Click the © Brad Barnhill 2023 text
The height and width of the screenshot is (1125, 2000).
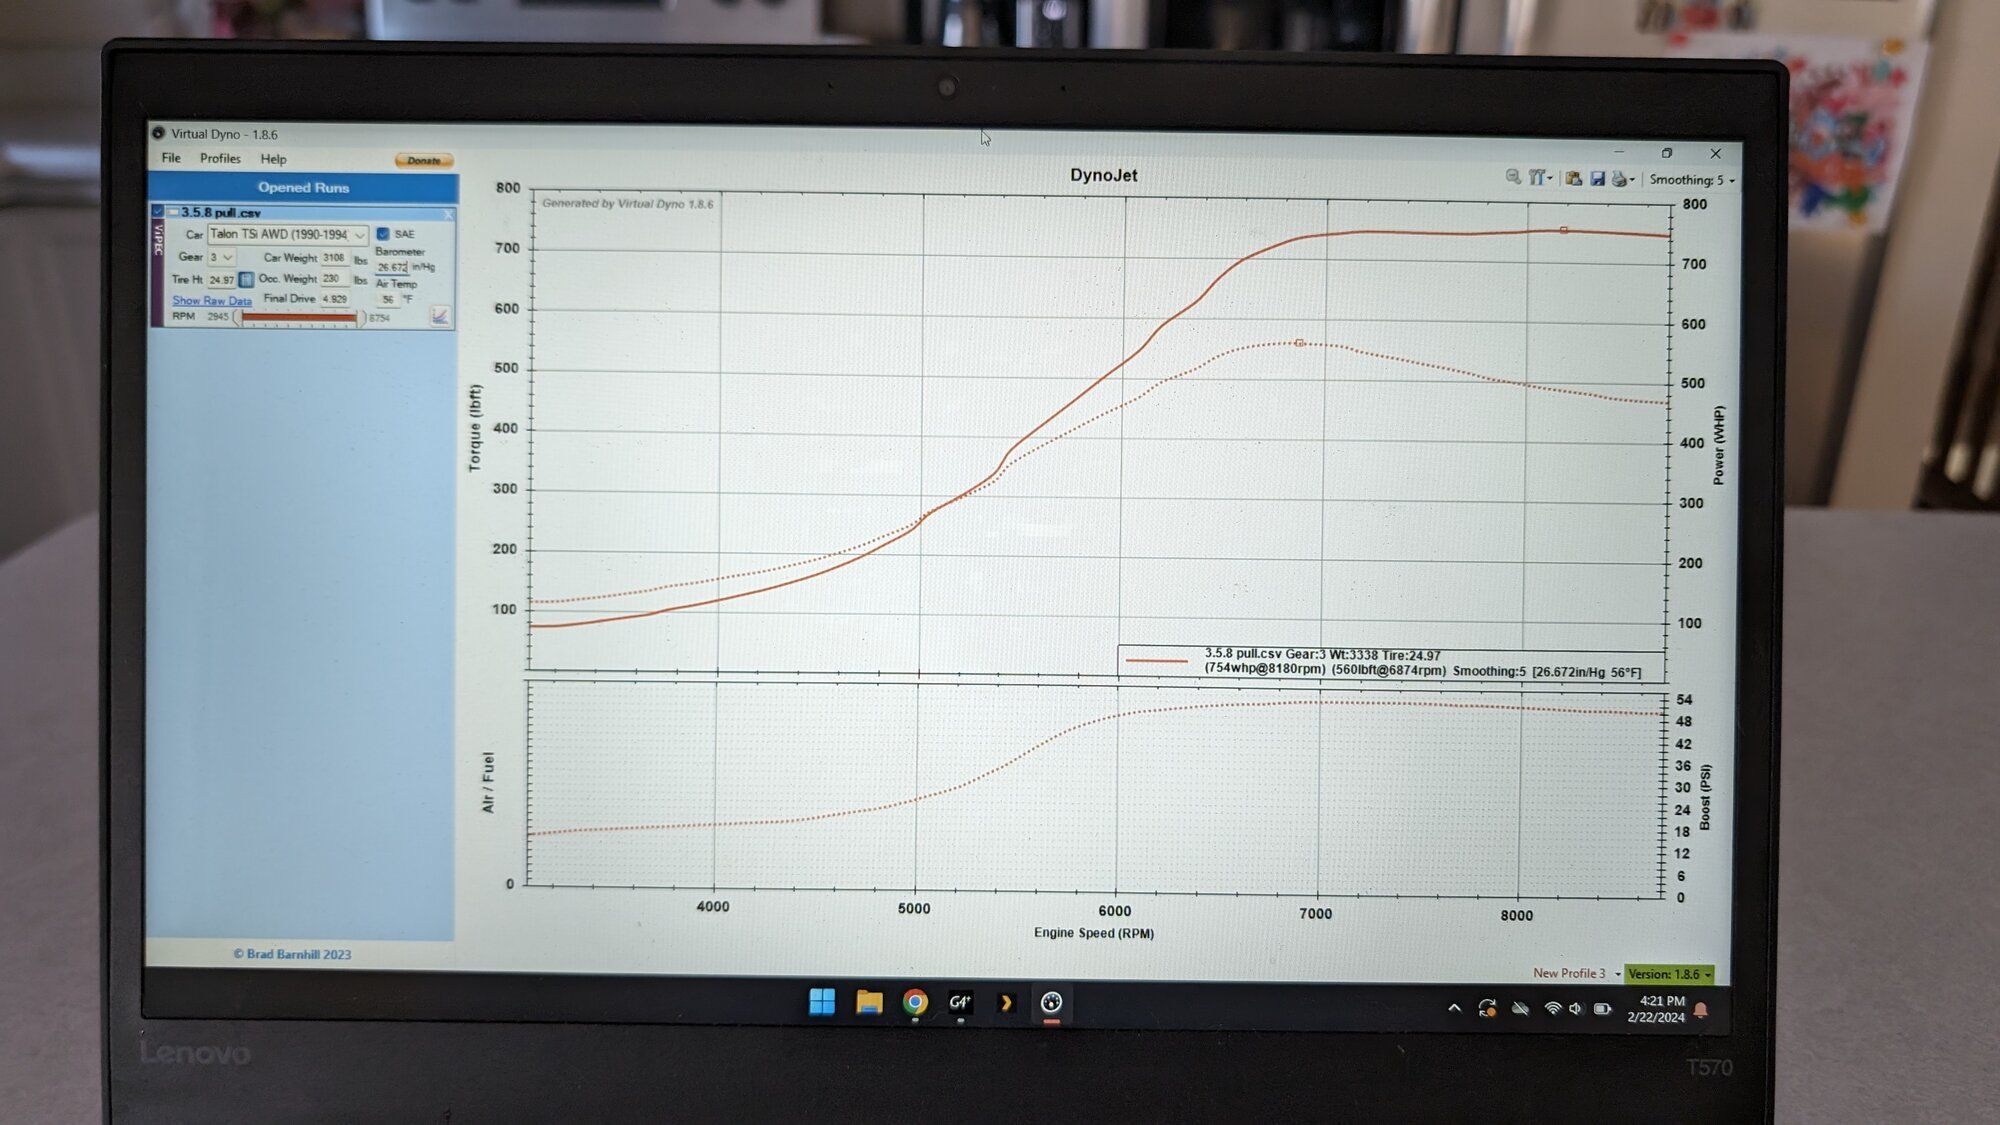point(292,954)
